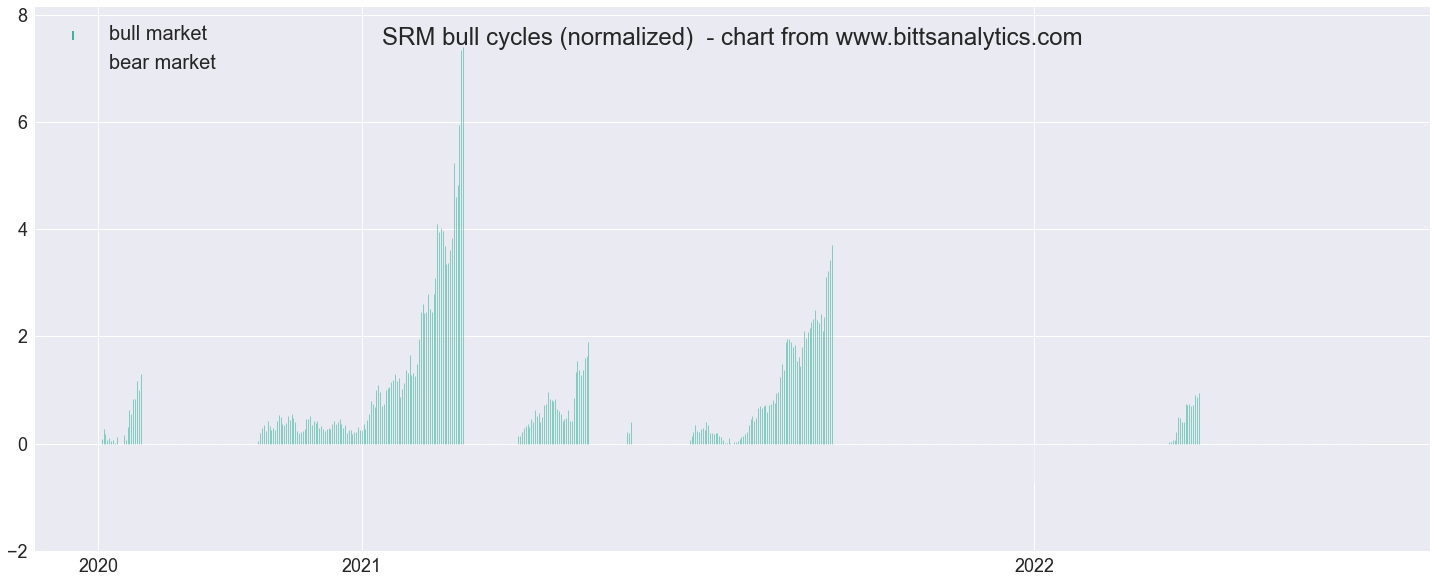Screen dimensions: 1436x583
Task: Click the 2020 x-axis label
Action: click(x=98, y=566)
